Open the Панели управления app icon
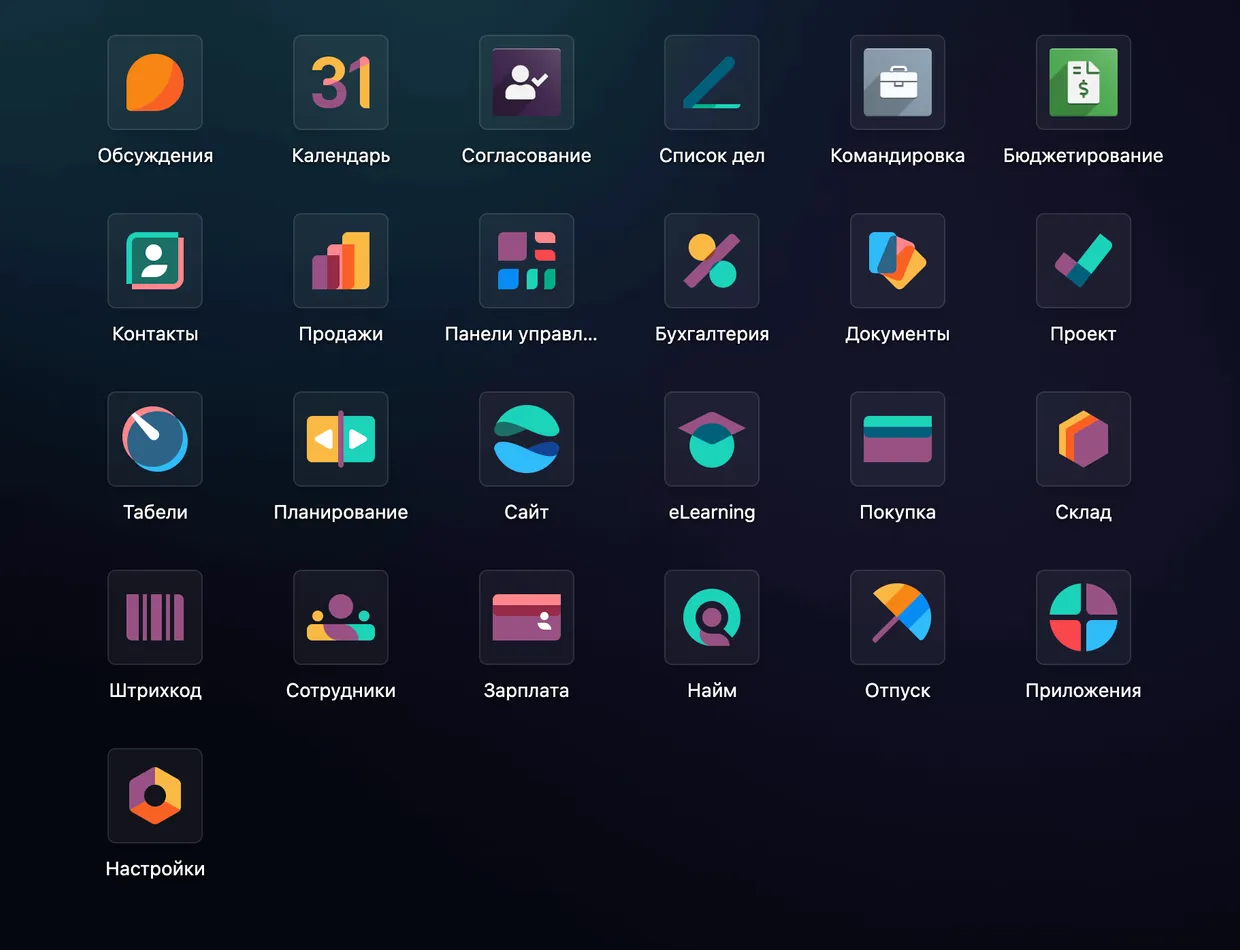 [526, 260]
